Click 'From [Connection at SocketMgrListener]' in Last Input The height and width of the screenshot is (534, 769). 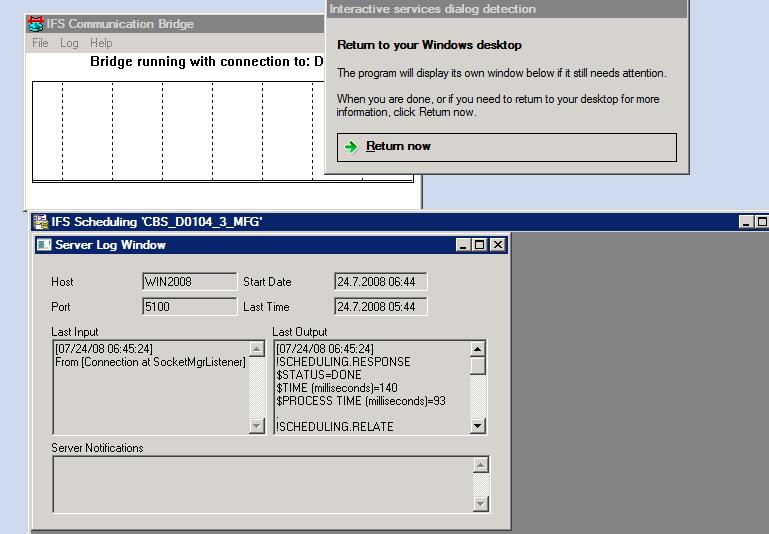151,362
